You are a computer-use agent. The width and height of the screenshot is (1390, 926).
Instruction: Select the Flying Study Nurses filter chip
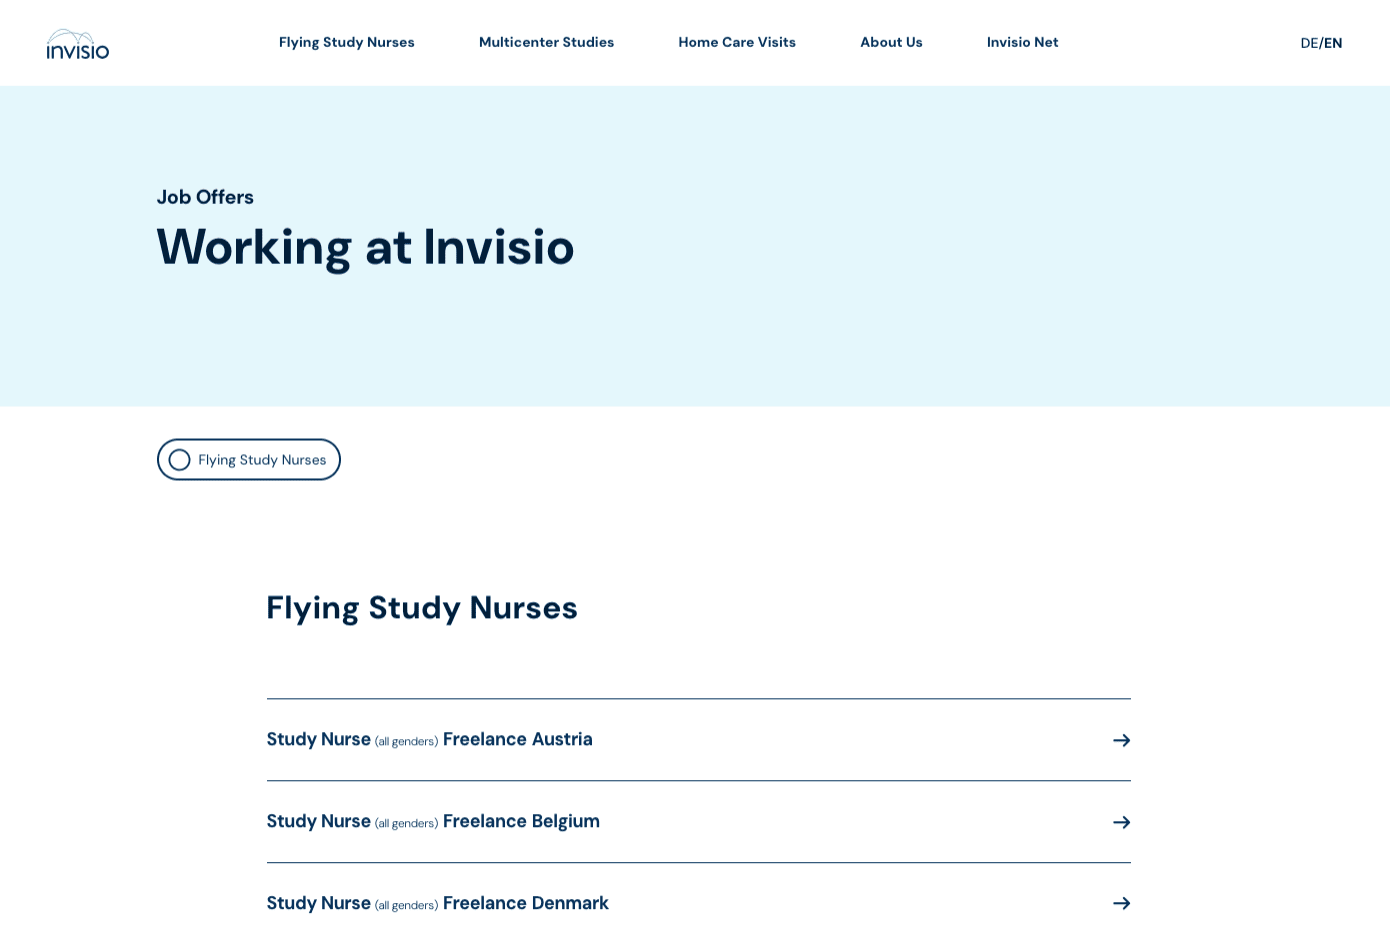(x=249, y=460)
